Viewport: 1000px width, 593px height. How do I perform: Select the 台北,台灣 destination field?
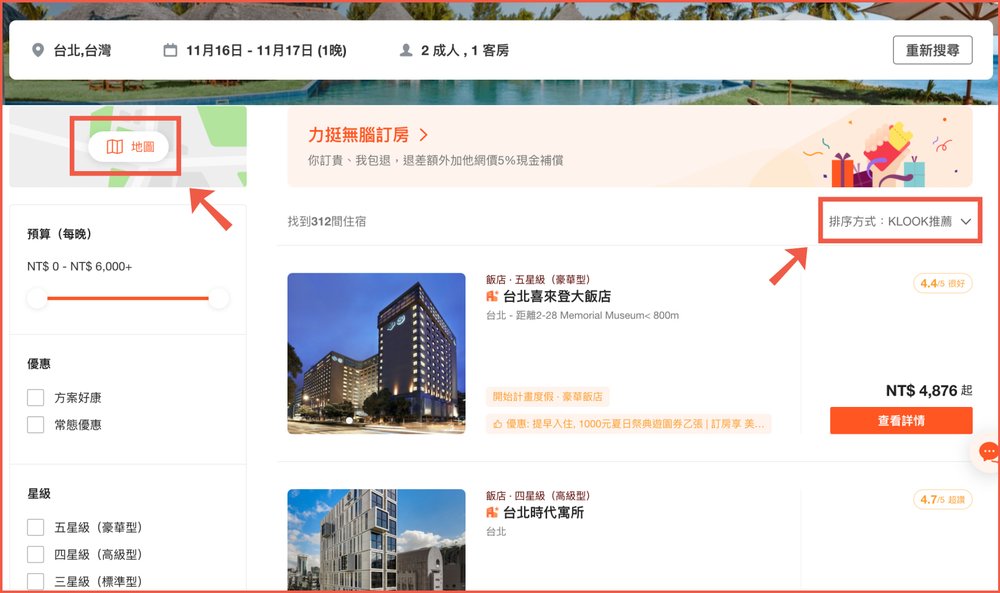coord(80,49)
